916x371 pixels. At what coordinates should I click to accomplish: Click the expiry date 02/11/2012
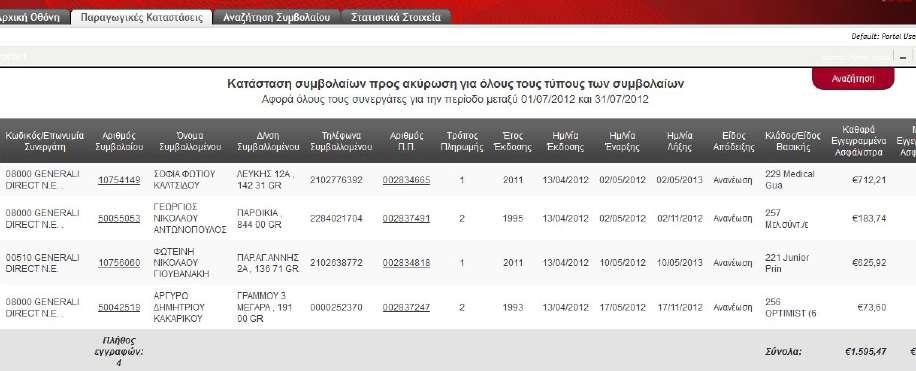click(679, 219)
